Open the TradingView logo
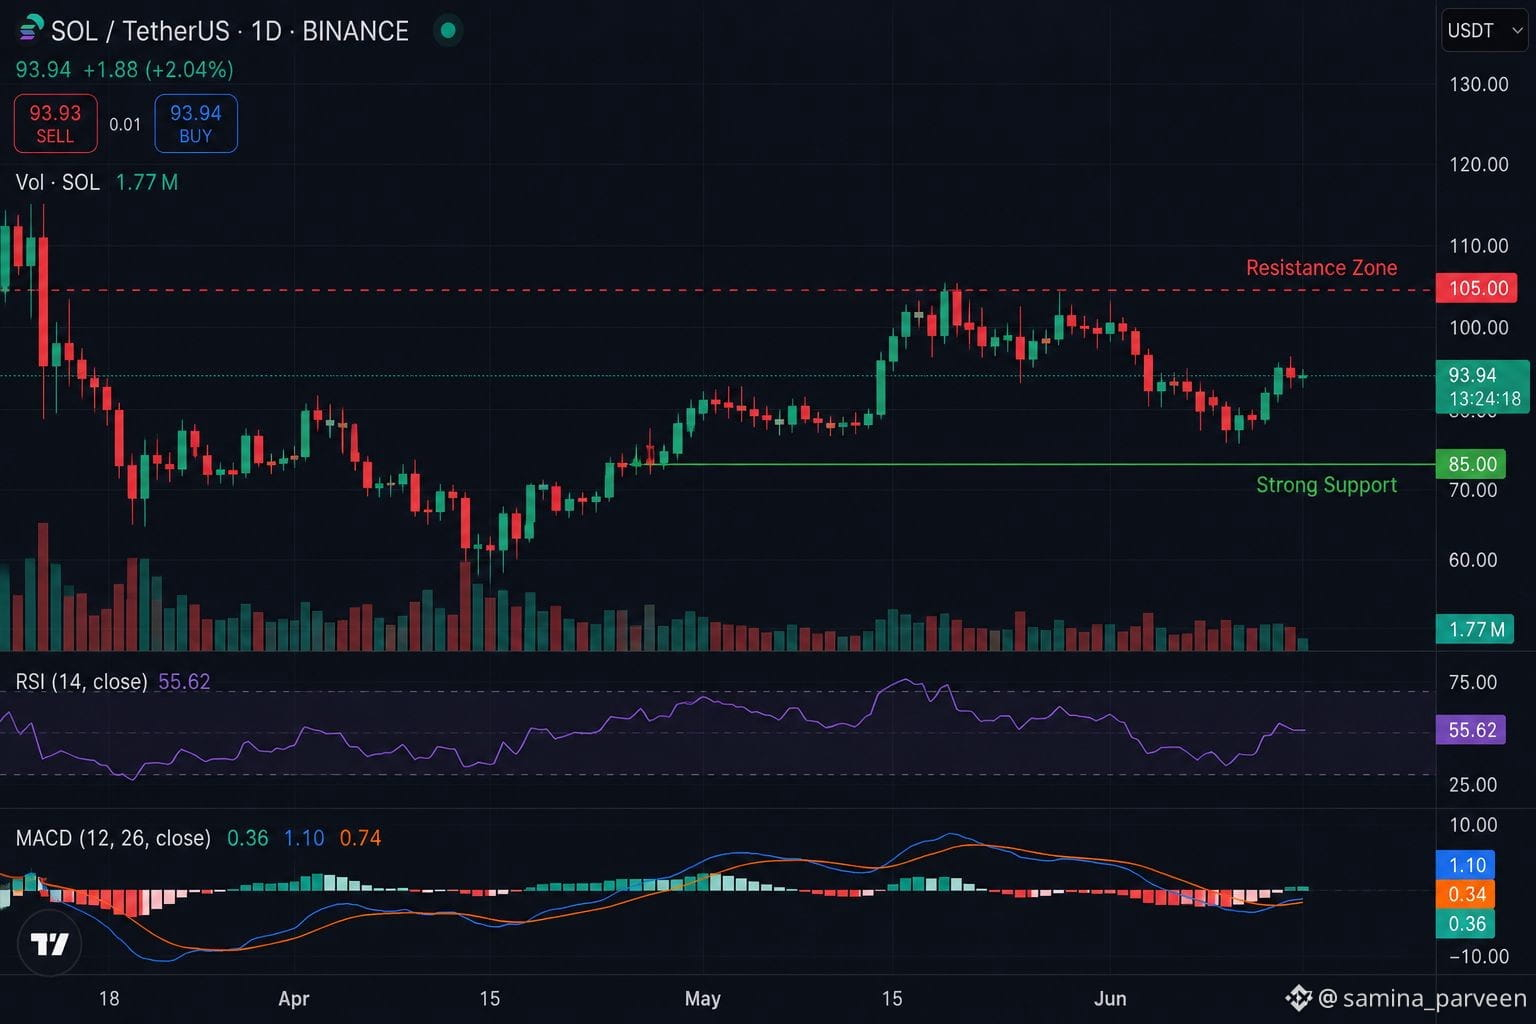The height and width of the screenshot is (1024, 1536). pos(49,943)
